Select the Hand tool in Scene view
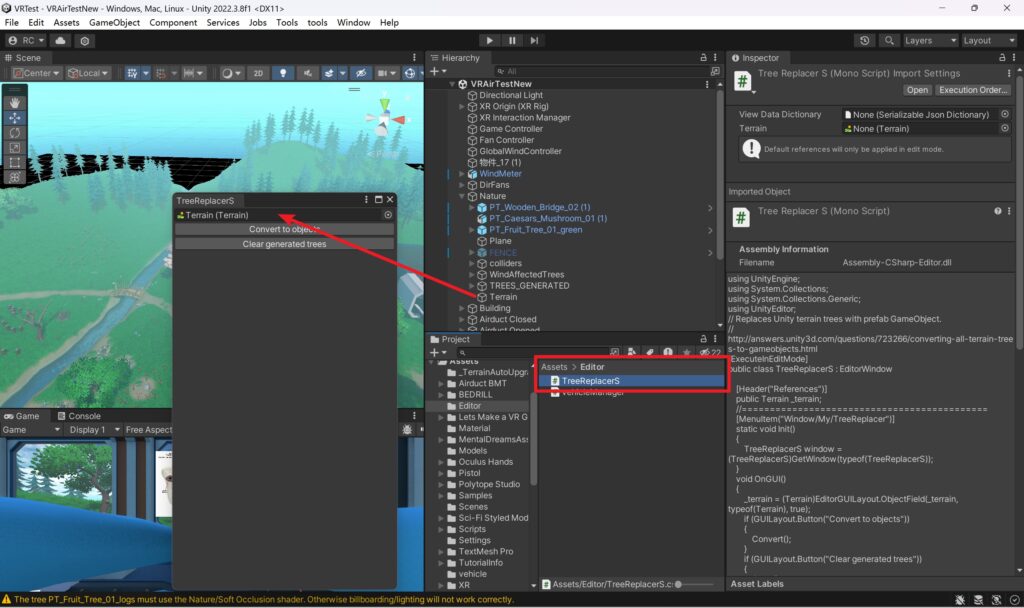 pos(15,103)
